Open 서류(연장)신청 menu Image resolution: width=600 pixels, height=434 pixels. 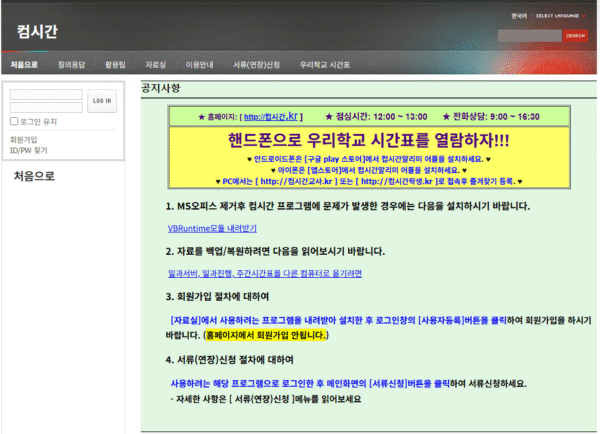pyautogui.click(x=256, y=65)
